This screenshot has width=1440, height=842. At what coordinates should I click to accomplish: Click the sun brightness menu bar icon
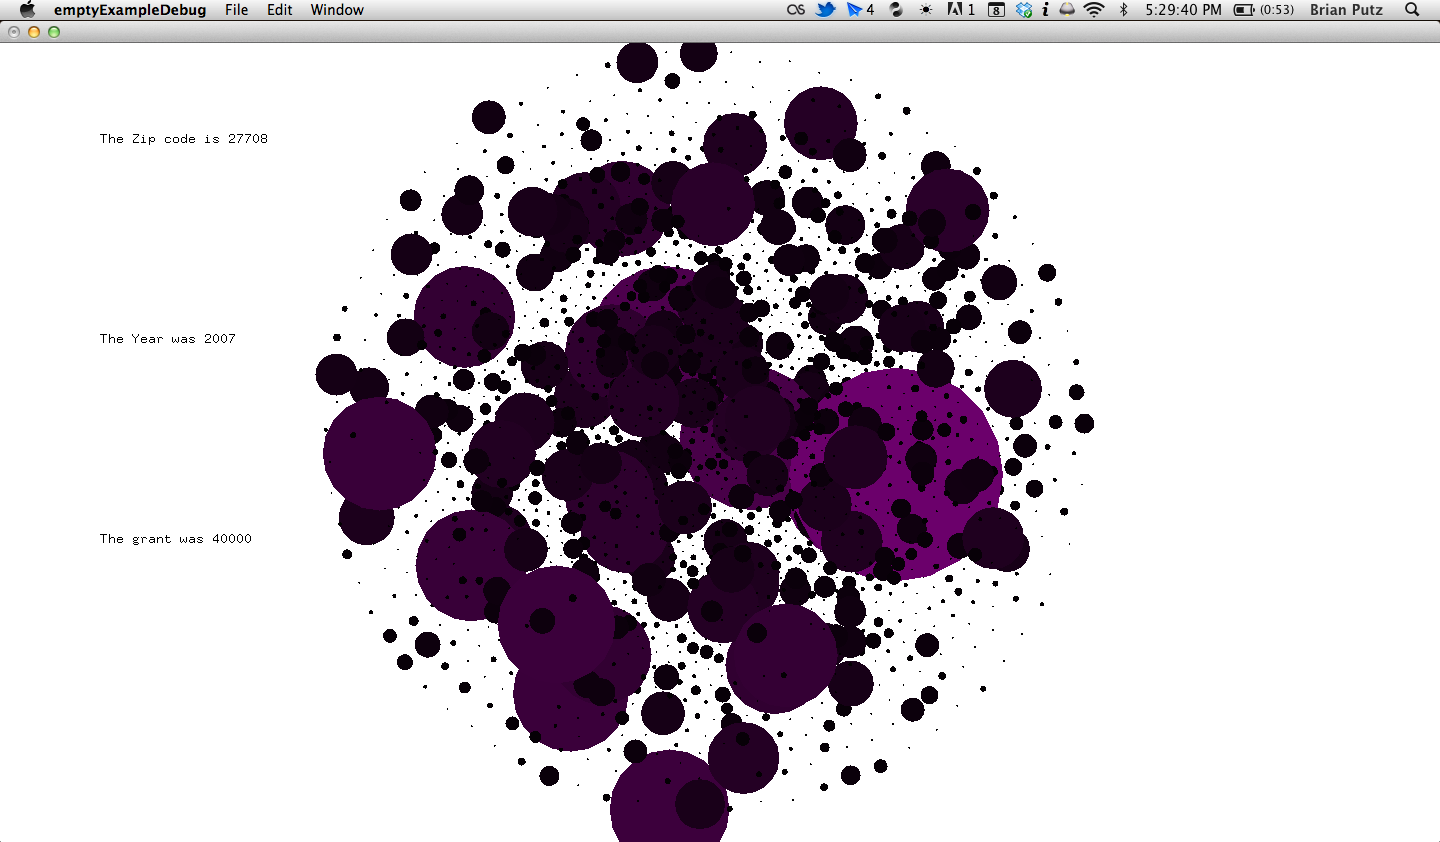click(x=926, y=10)
